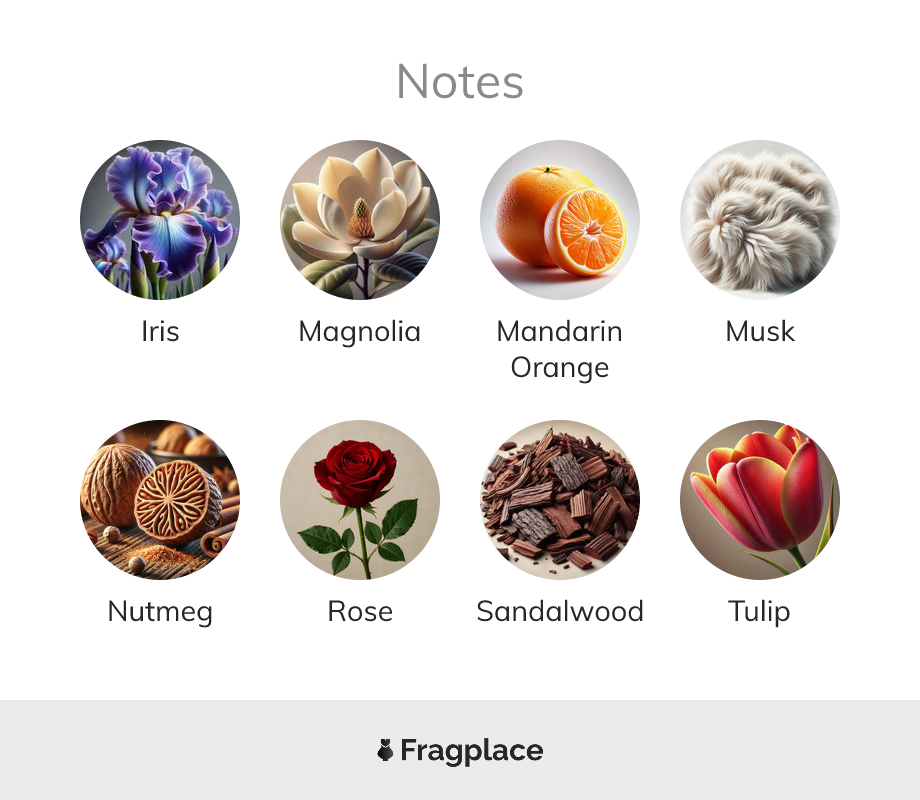The width and height of the screenshot is (920, 800).
Task: Click the Notes heading
Action: (460, 82)
